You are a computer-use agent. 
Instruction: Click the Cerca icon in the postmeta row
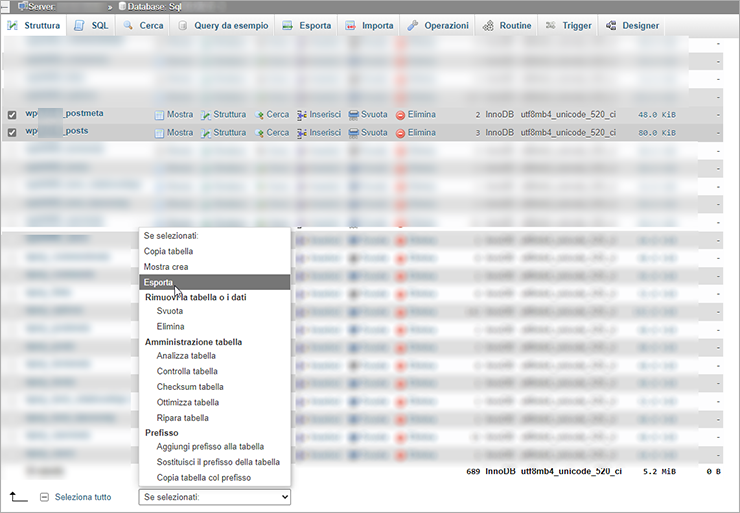259,115
